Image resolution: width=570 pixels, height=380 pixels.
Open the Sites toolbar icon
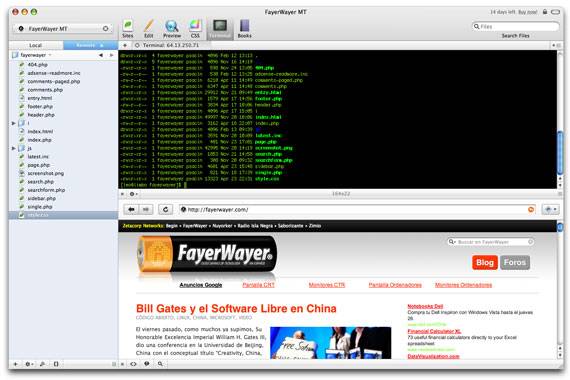pyautogui.click(x=128, y=29)
